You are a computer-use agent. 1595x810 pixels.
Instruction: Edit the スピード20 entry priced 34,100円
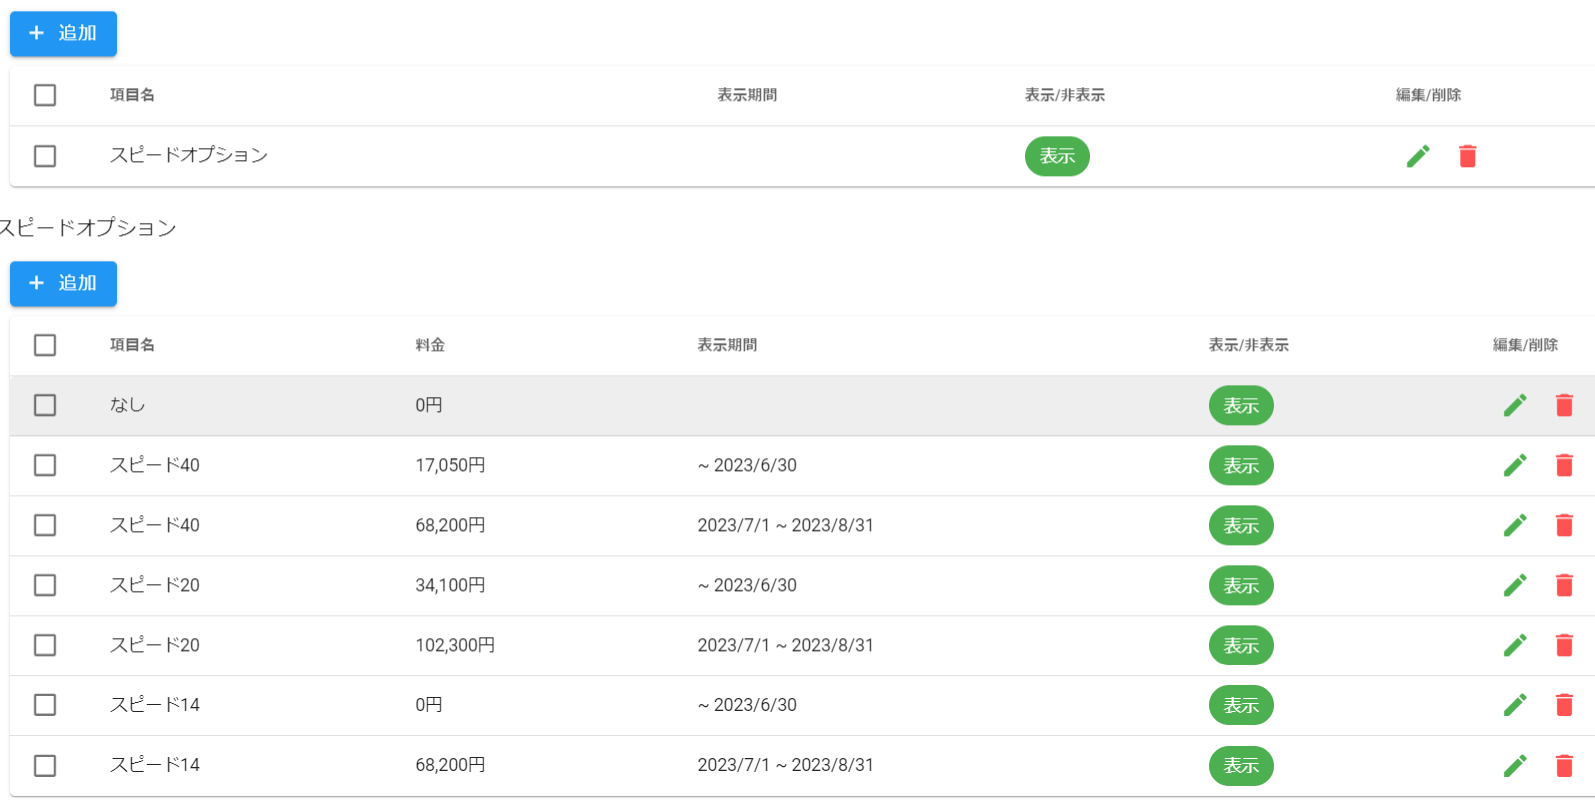click(x=1515, y=585)
